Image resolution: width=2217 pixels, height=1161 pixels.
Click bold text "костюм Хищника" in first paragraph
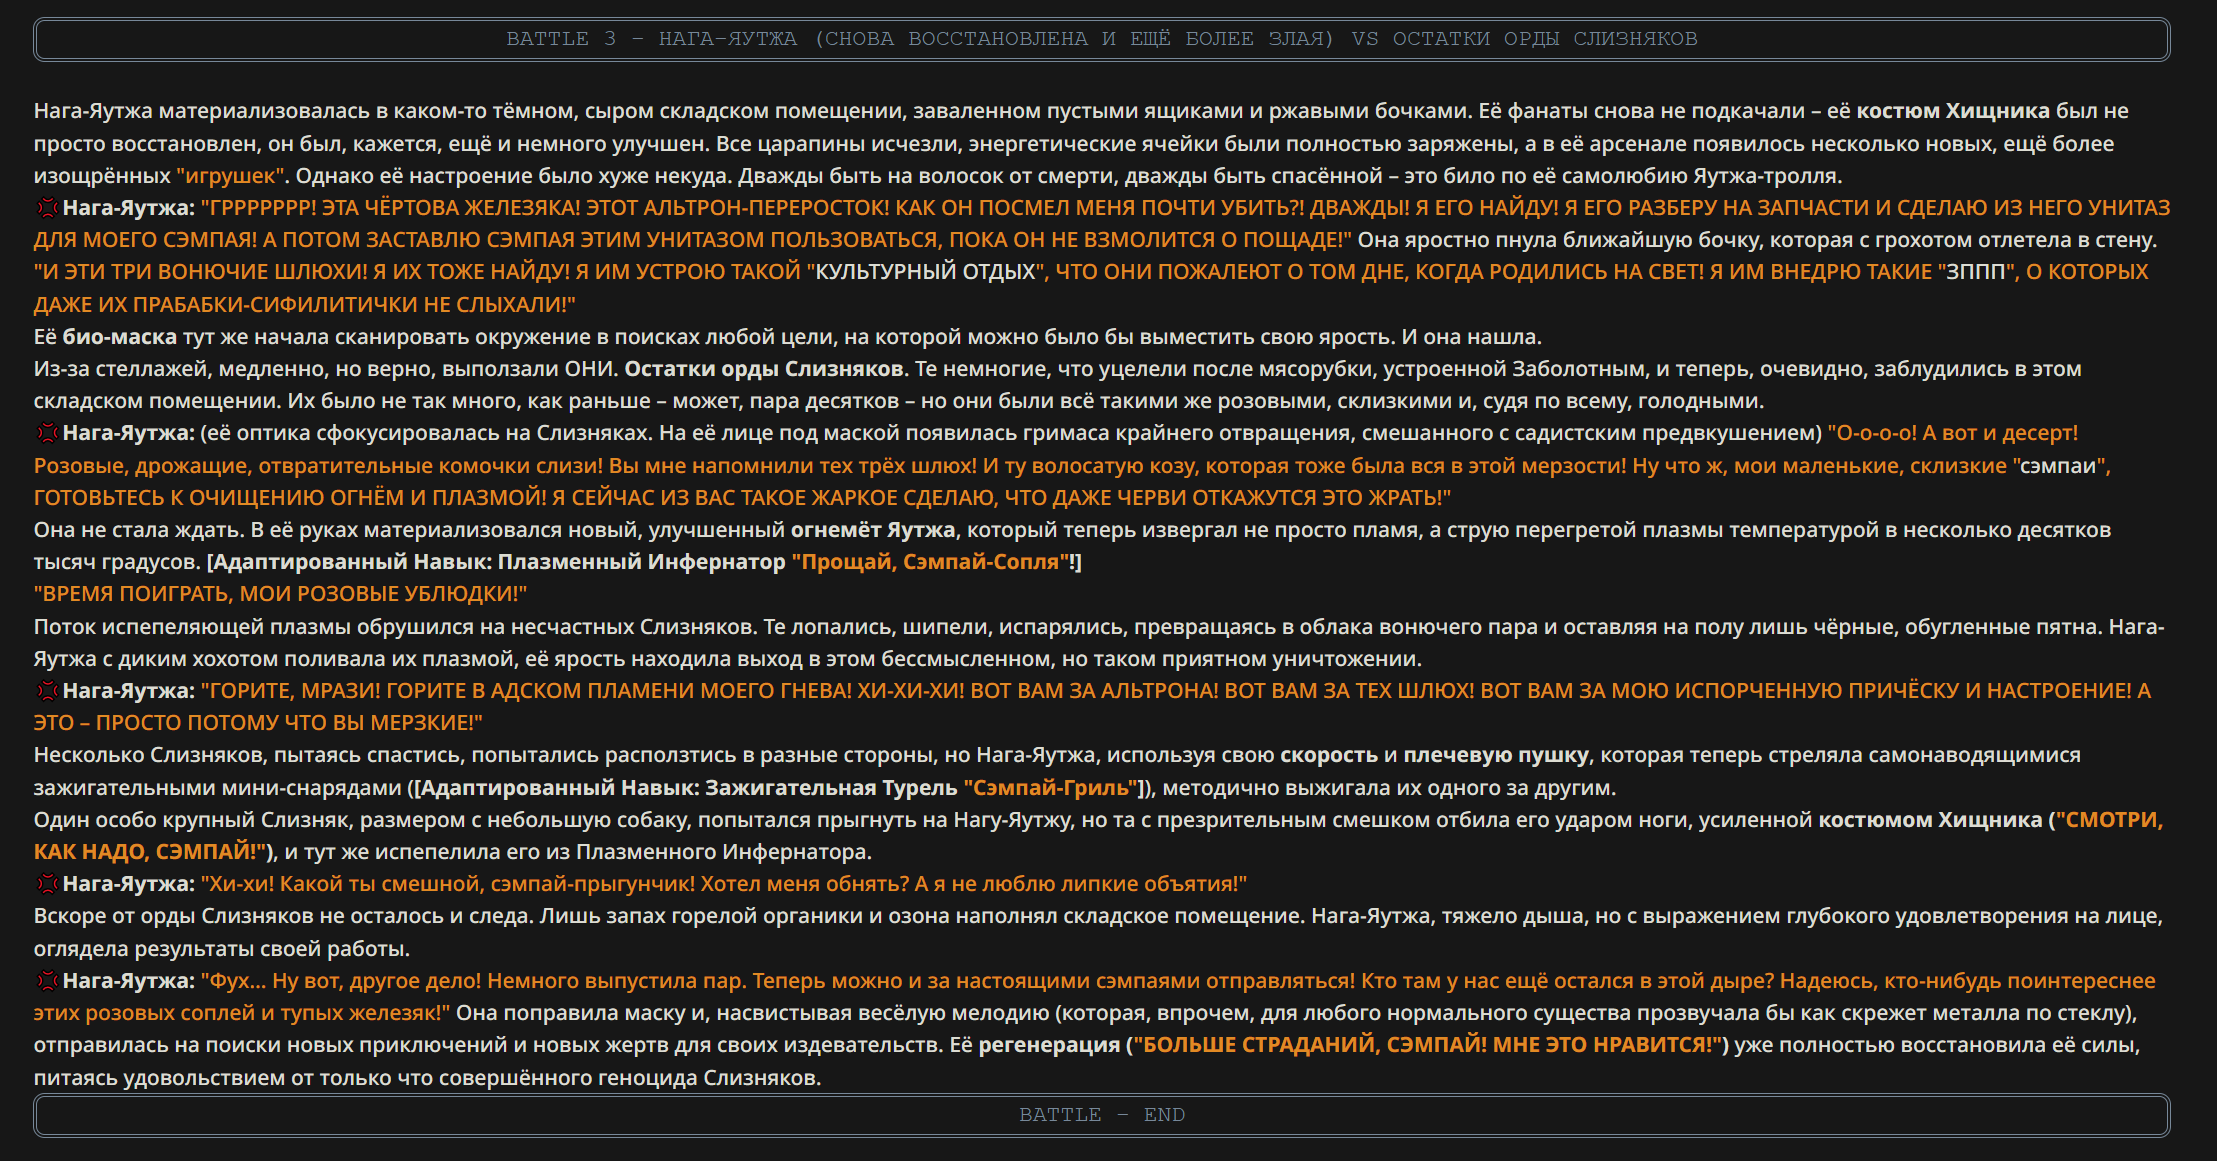[x=1953, y=111]
